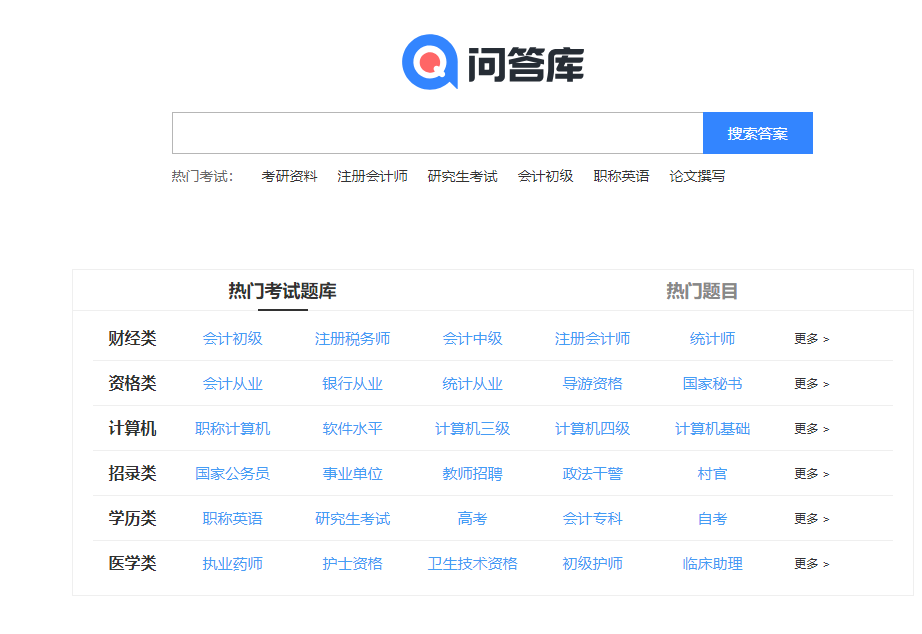Expand 更多 for the 医学类 row

click(x=810, y=564)
